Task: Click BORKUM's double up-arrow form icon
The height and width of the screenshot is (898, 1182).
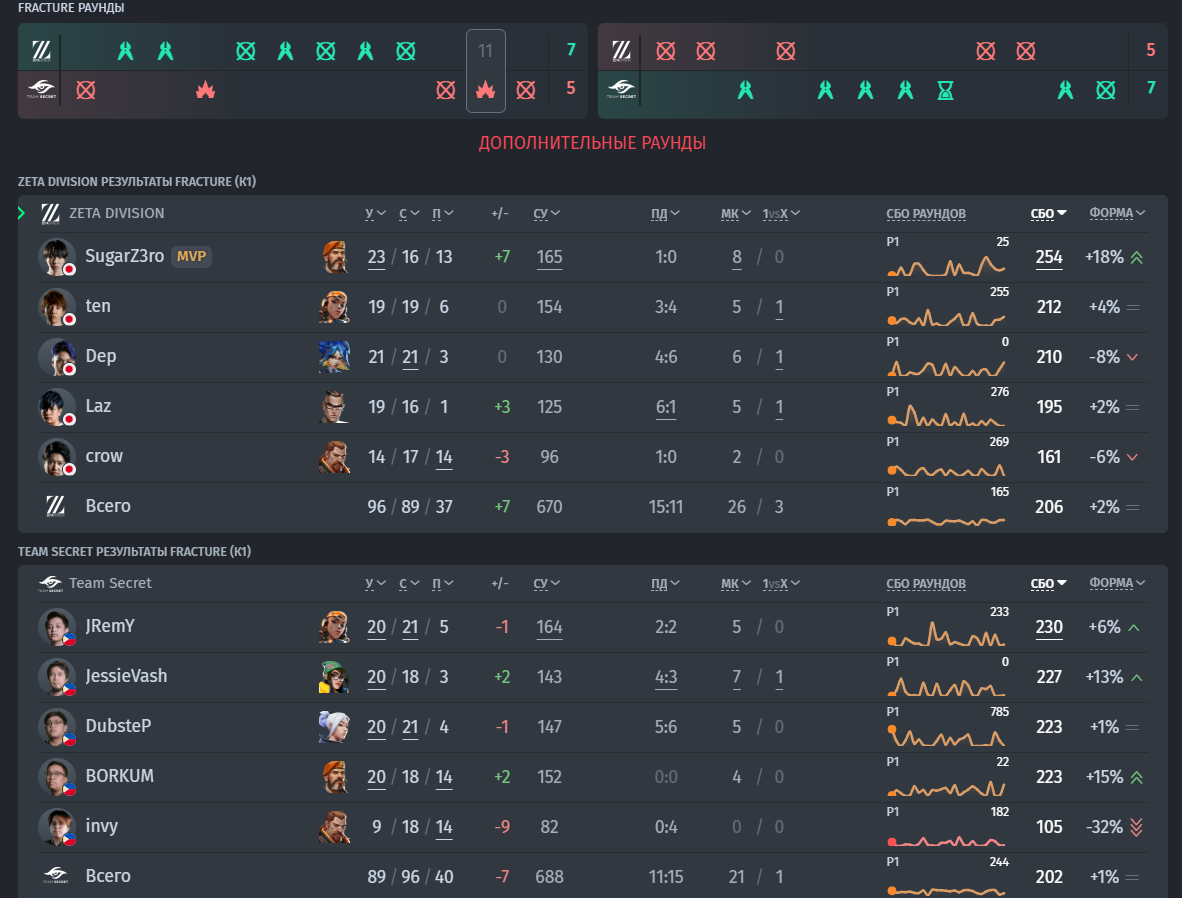Action: pyautogui.click(x=1137, y=777)
